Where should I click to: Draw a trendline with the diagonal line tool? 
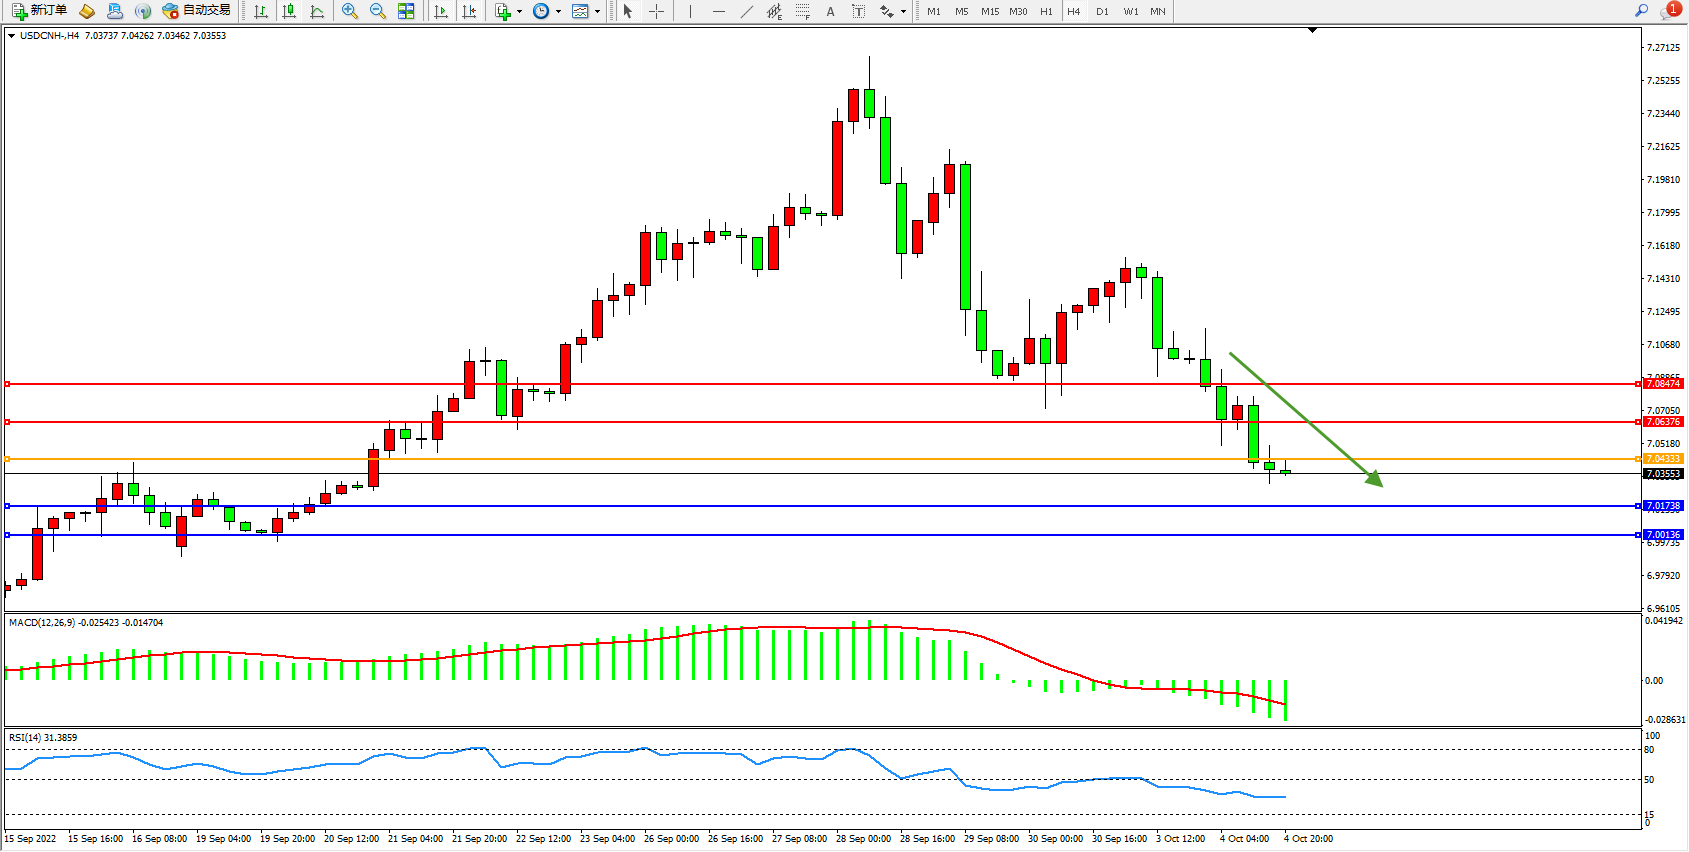pos(747,11)
